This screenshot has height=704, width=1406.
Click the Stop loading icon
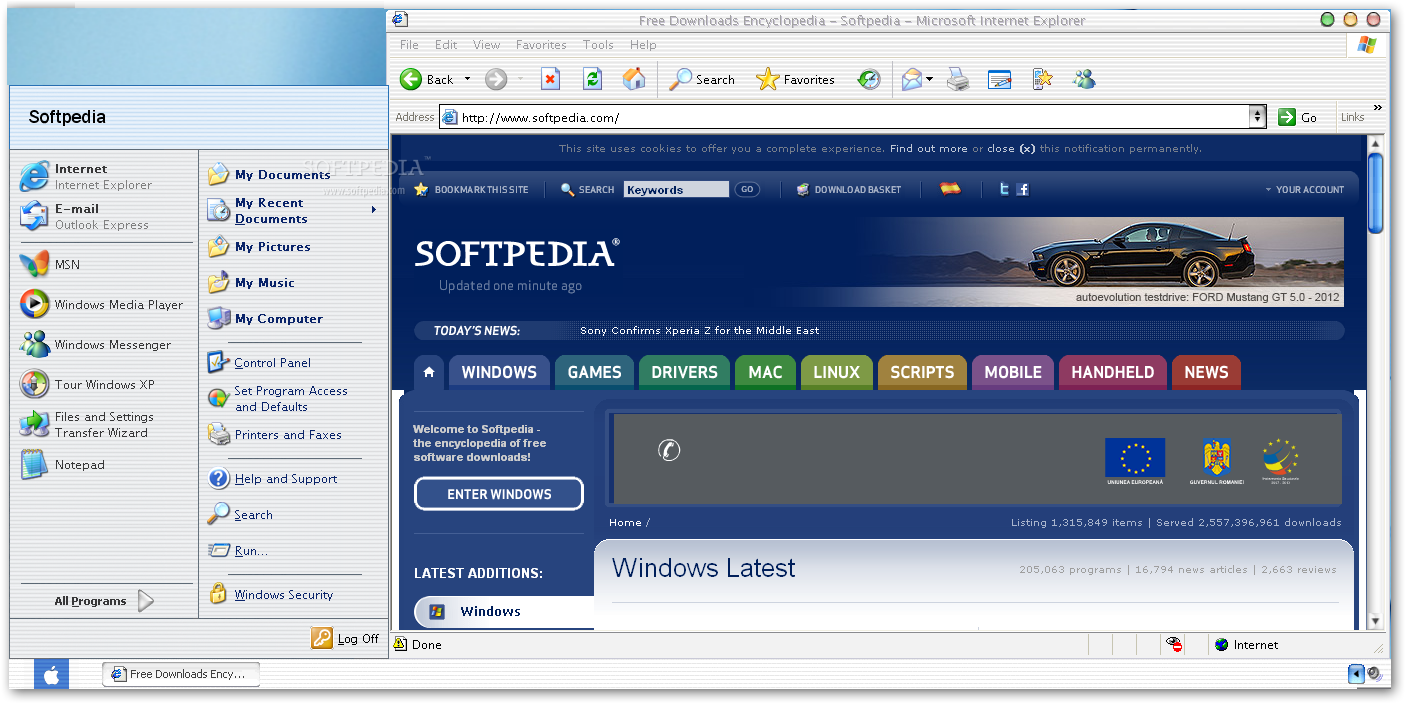click(x=551, y=79)
